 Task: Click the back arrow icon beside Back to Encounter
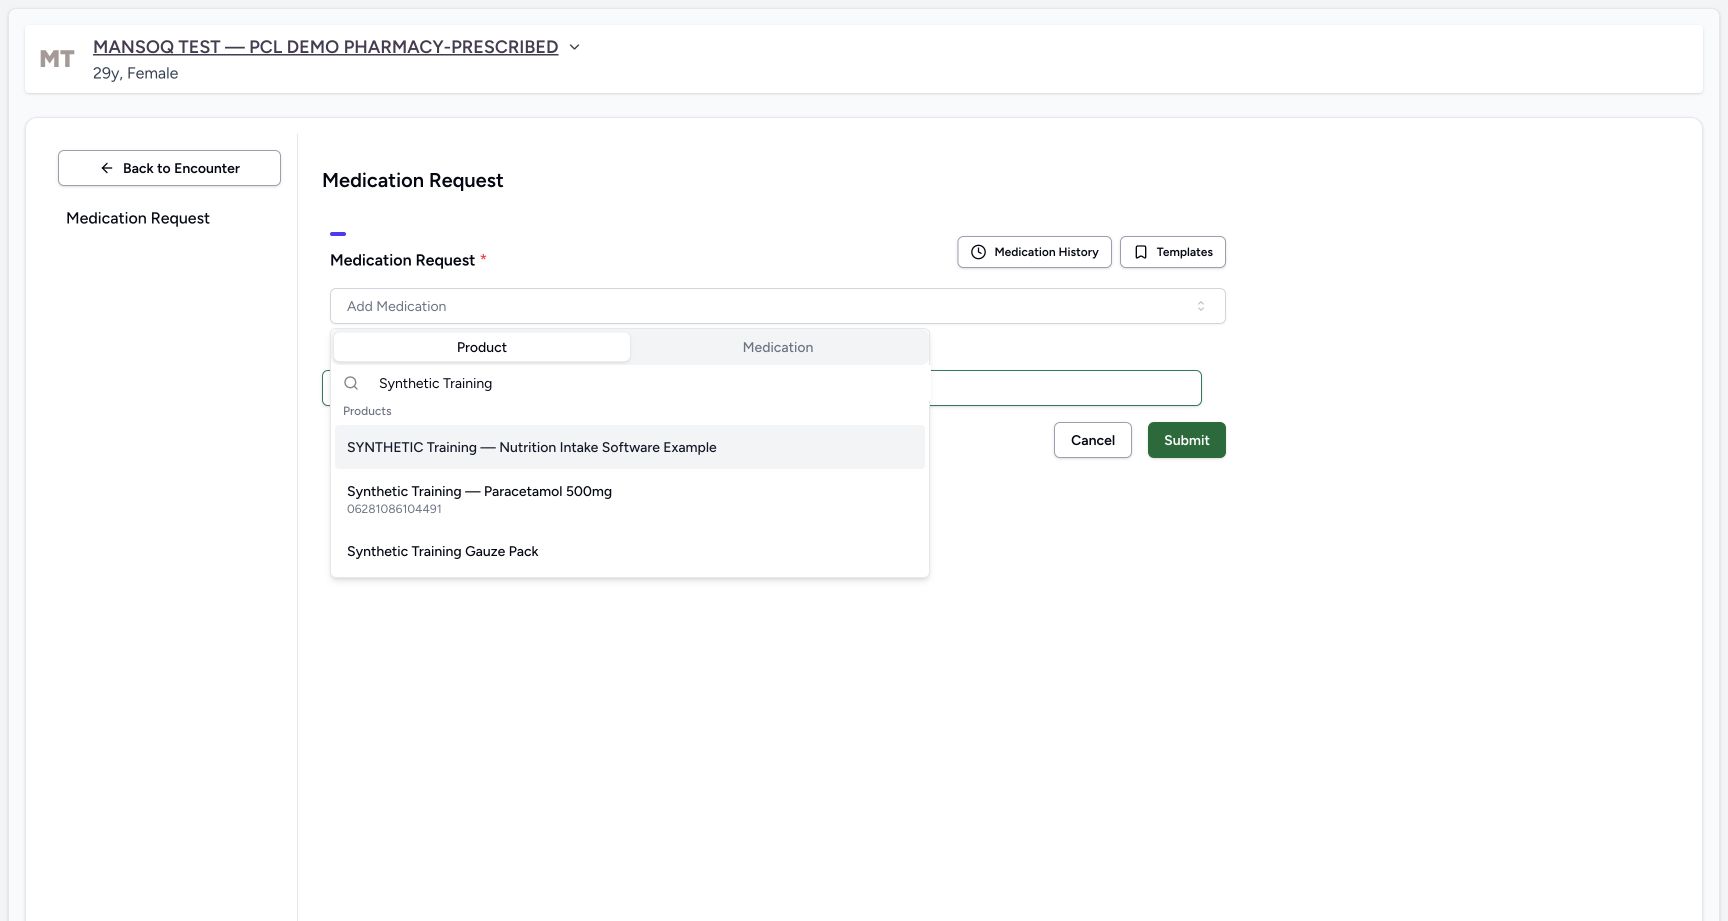click(107, 168)
